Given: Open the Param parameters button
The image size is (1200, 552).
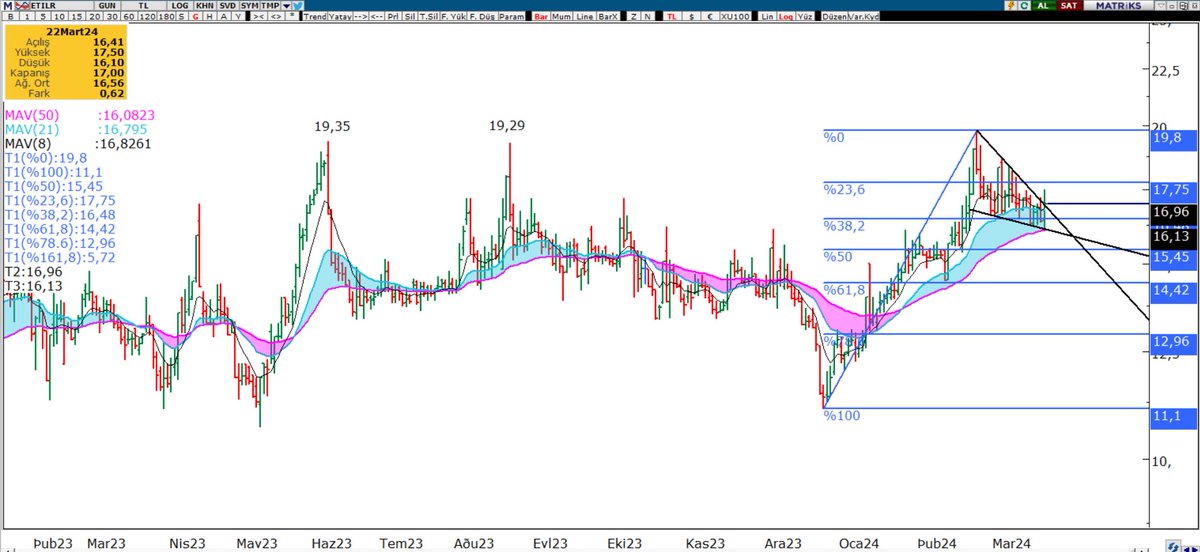Looking at the screenshot, I should tap(512, 17).
